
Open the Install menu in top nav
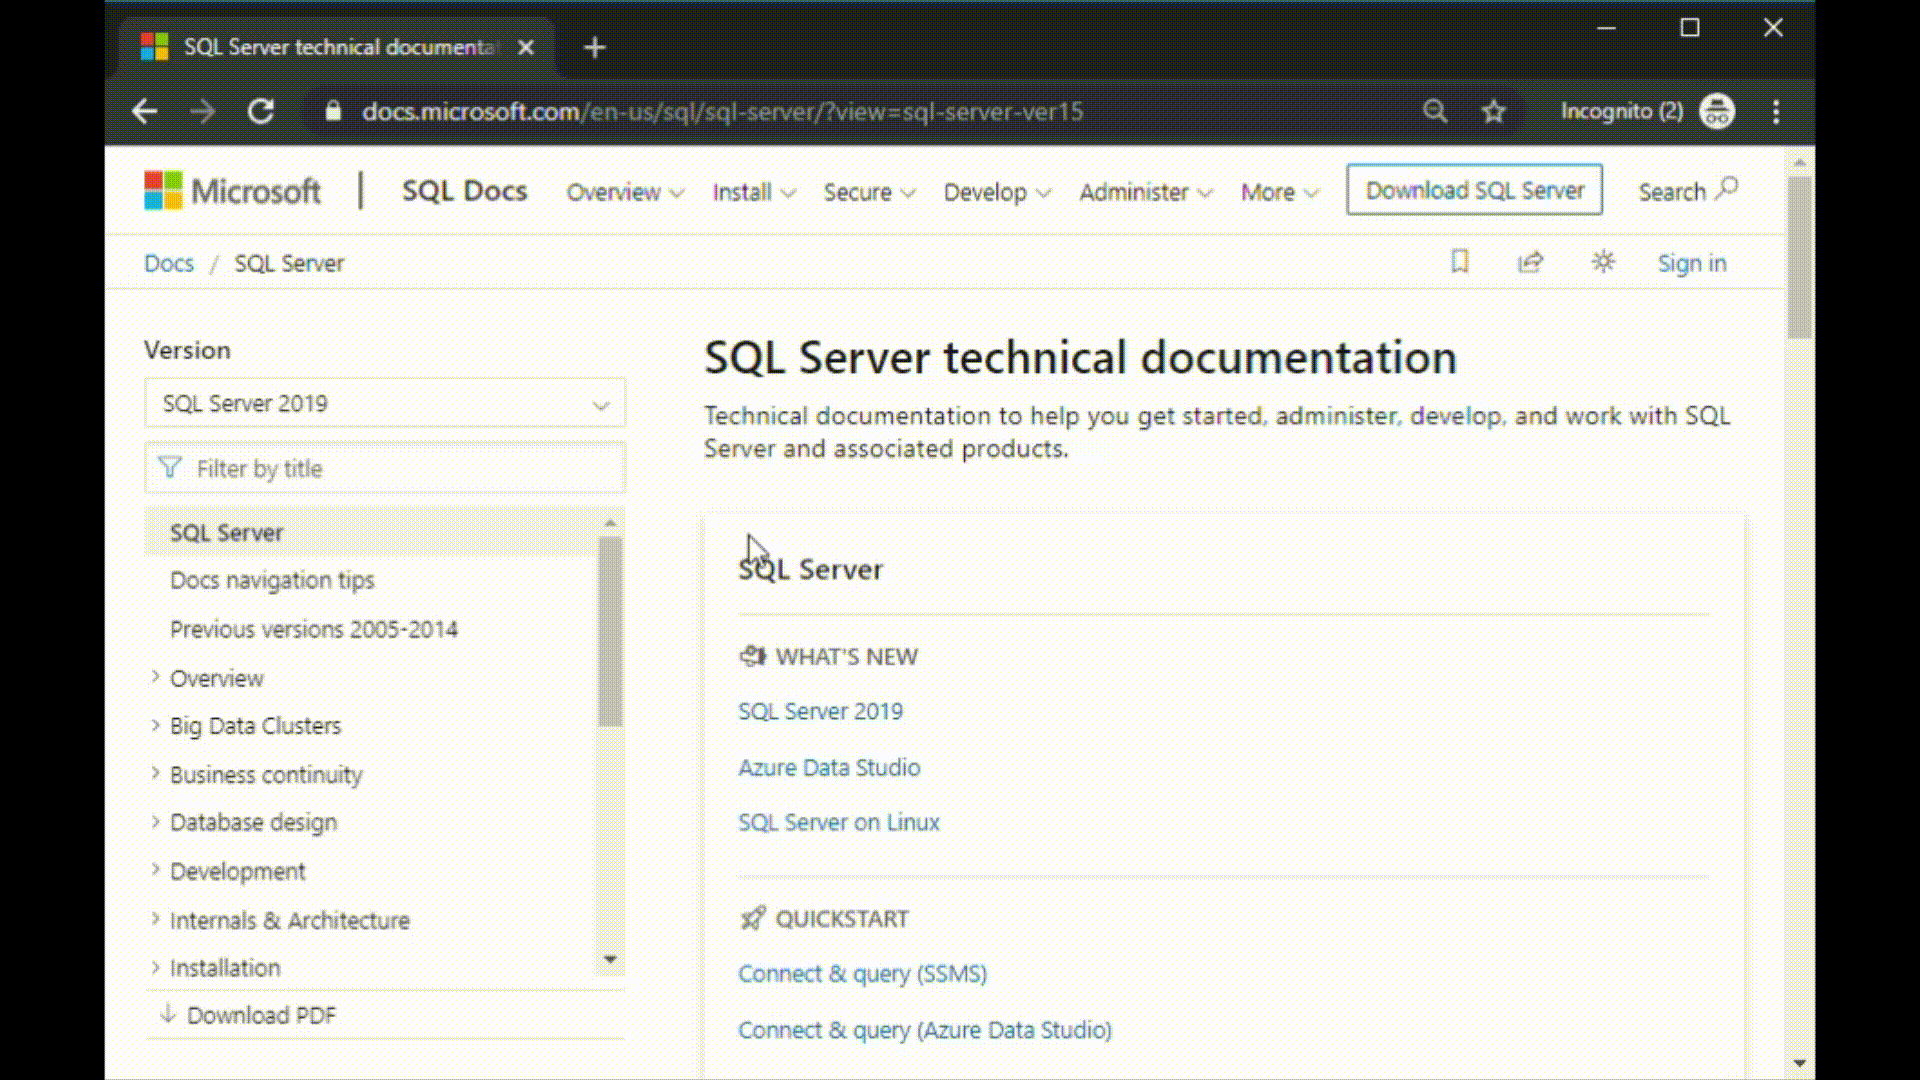(753, 191)
